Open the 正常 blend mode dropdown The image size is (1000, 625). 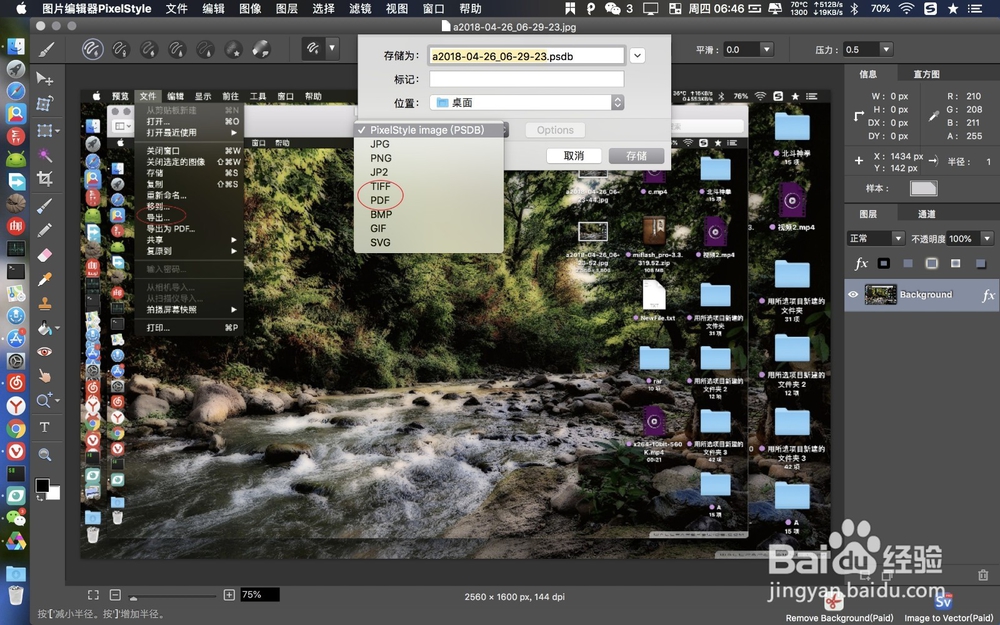click(875, 238)
